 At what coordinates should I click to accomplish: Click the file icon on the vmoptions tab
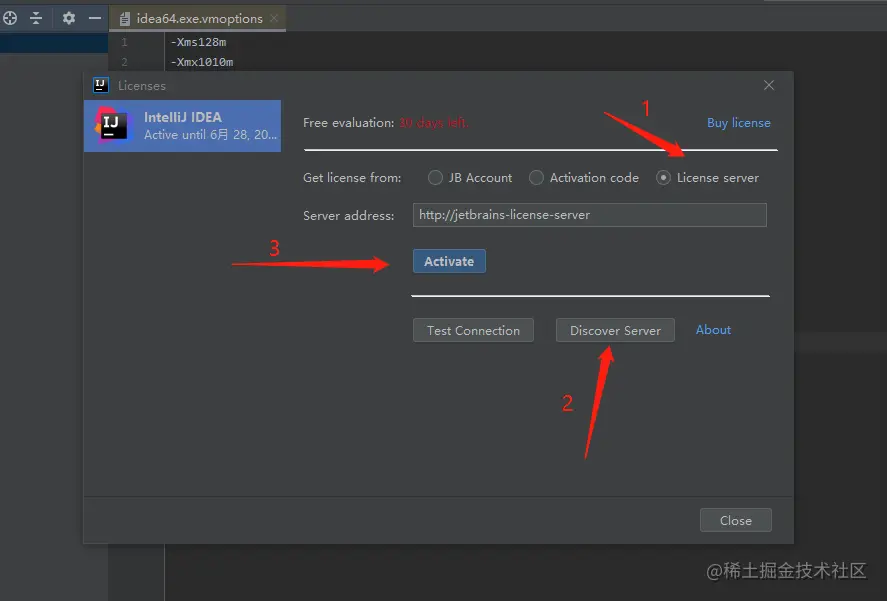(124, 19)
